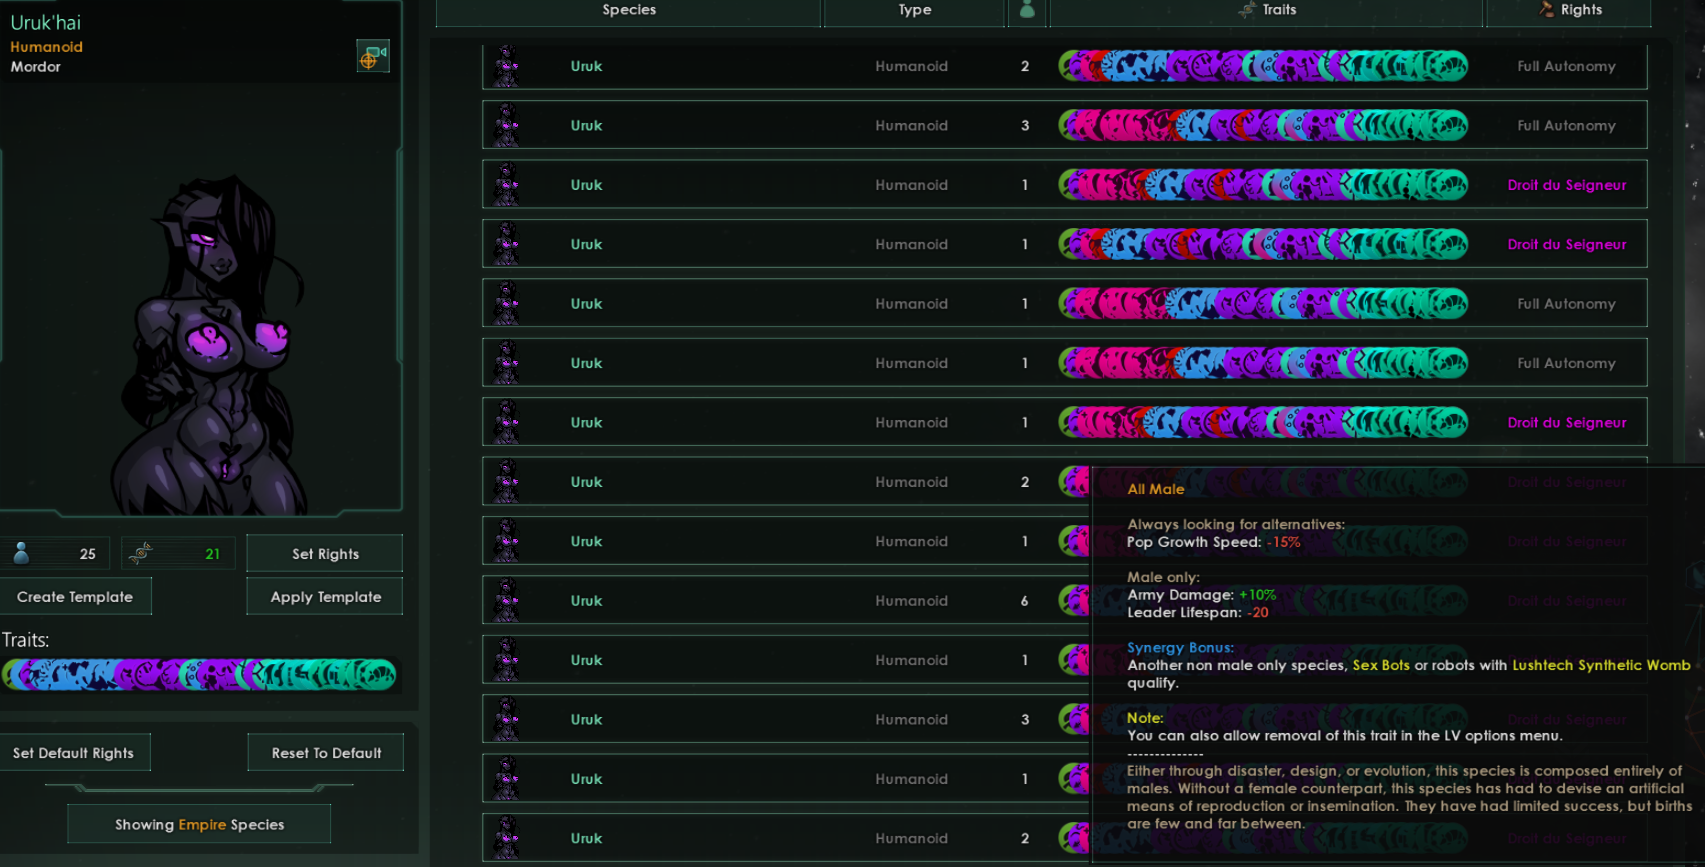
Task: Click the camera locate icon beside Uruk'hai
Action: tap(373, 57)
